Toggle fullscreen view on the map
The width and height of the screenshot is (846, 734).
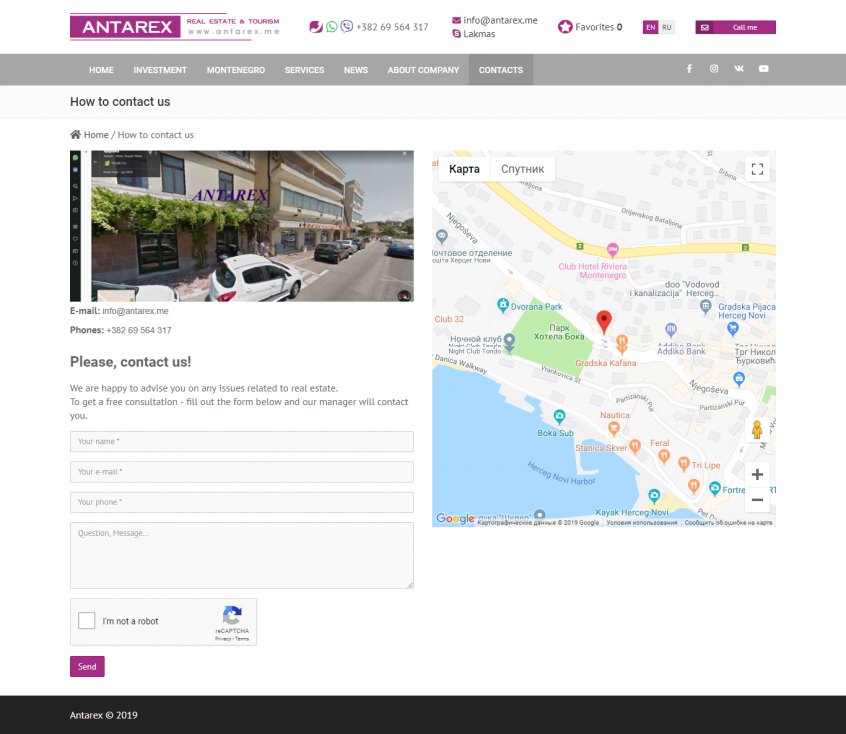757,169
